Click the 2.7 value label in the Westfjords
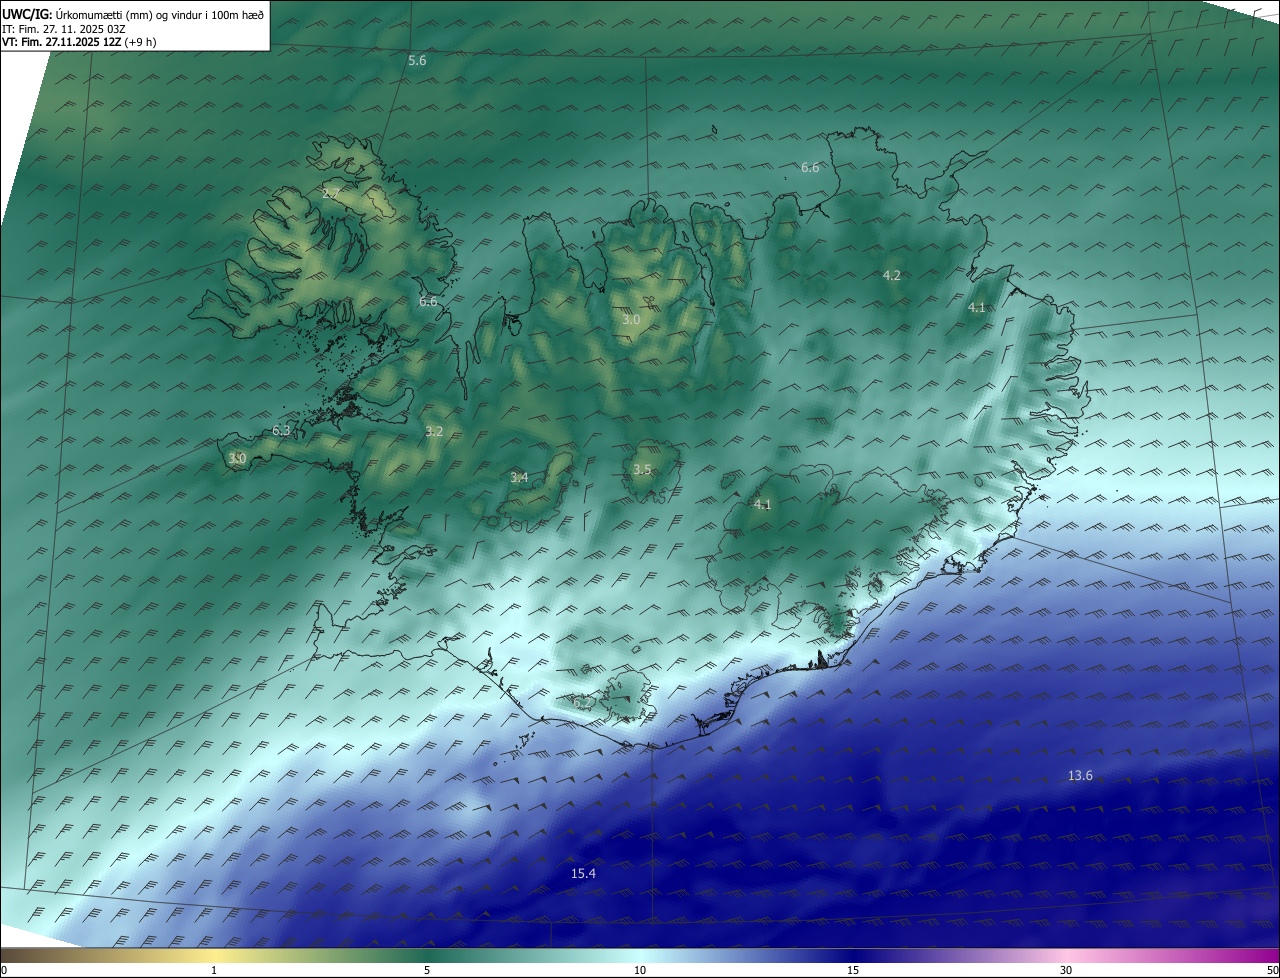Screen dimensions: 1280x978 point(331,193)
